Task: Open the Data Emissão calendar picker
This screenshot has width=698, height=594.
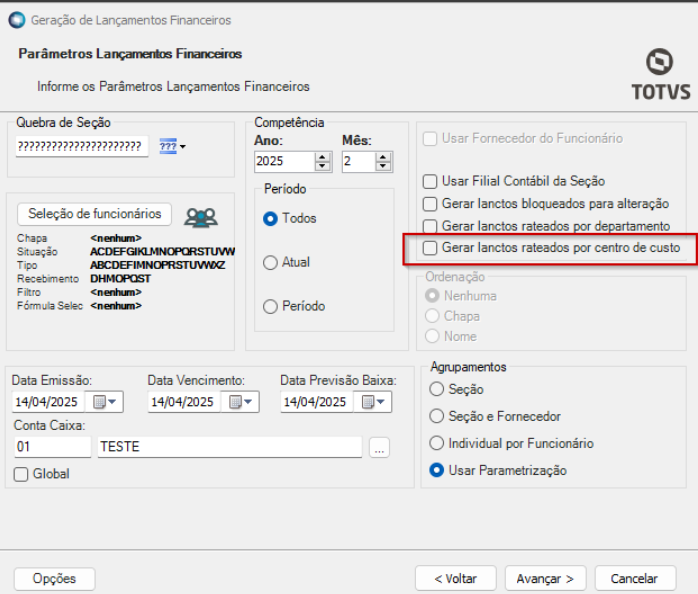Action: pyautogui.click(x=105, y=402)
